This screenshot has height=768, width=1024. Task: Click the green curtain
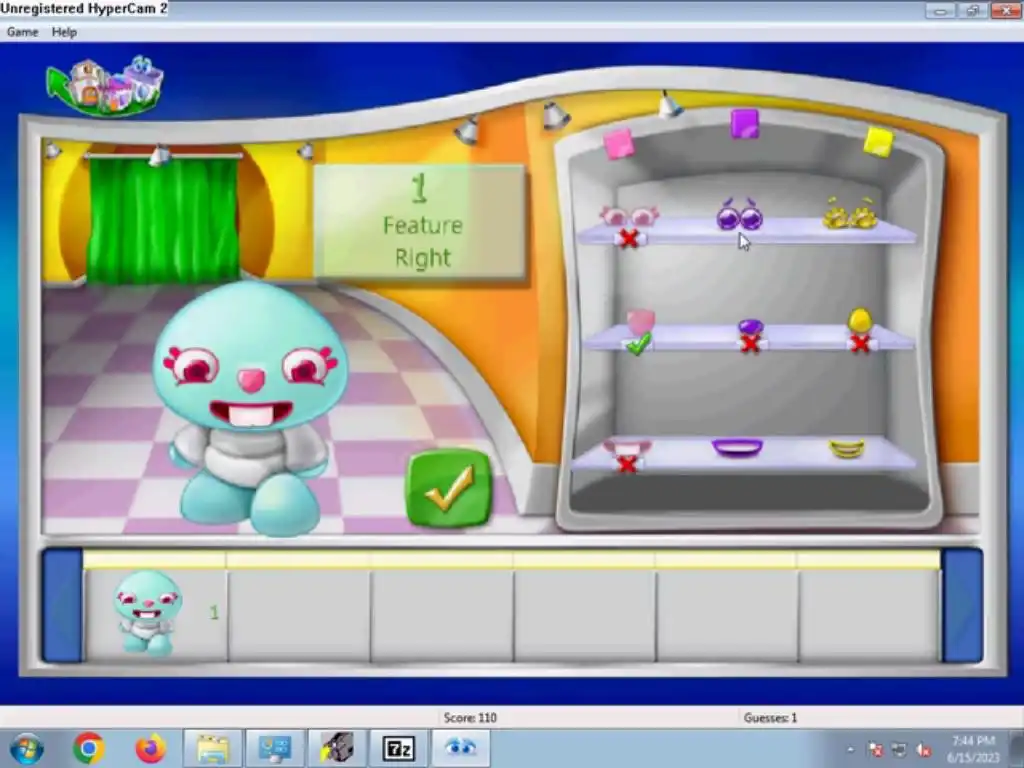click(163, 219)
